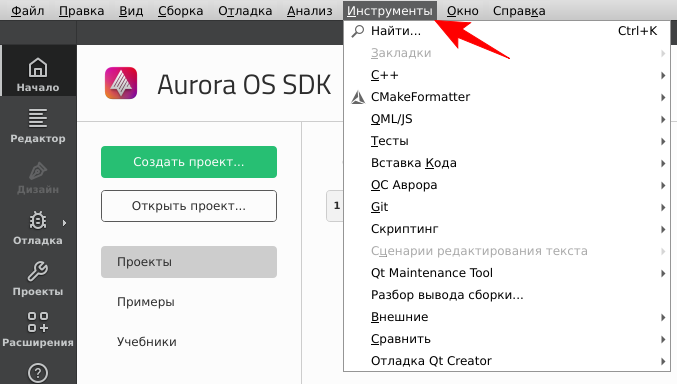The height and width of the screenshot is (384, 677).
Task: Select Тесты menu entry
Action: (x=507, y=141)
